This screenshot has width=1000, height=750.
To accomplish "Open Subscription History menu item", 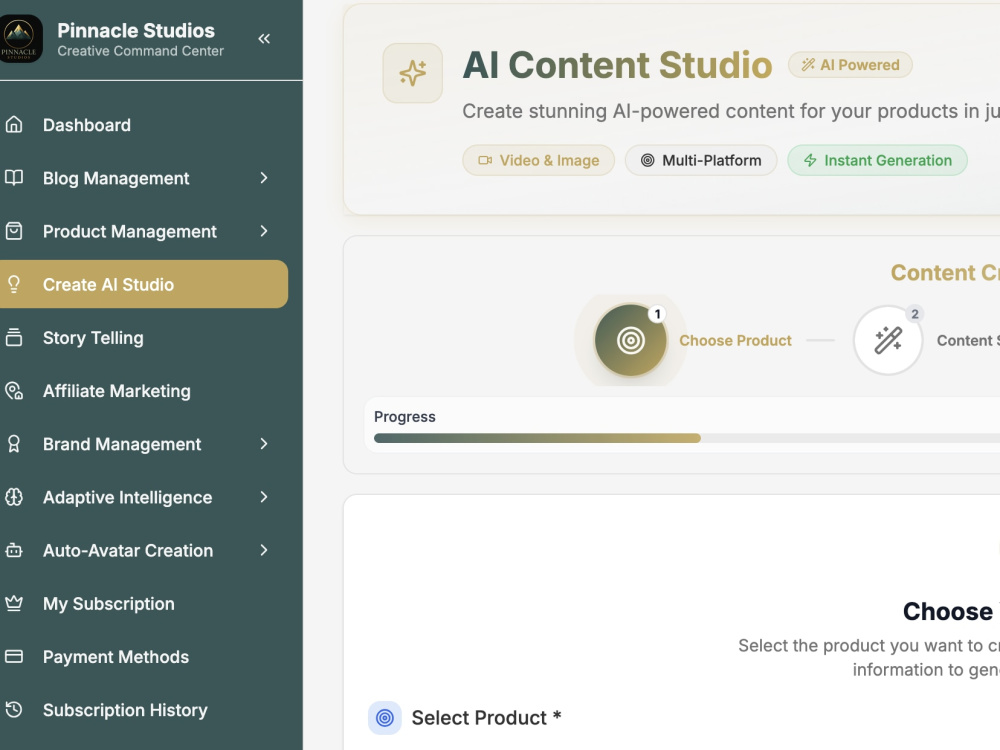I will click(144, 710).
